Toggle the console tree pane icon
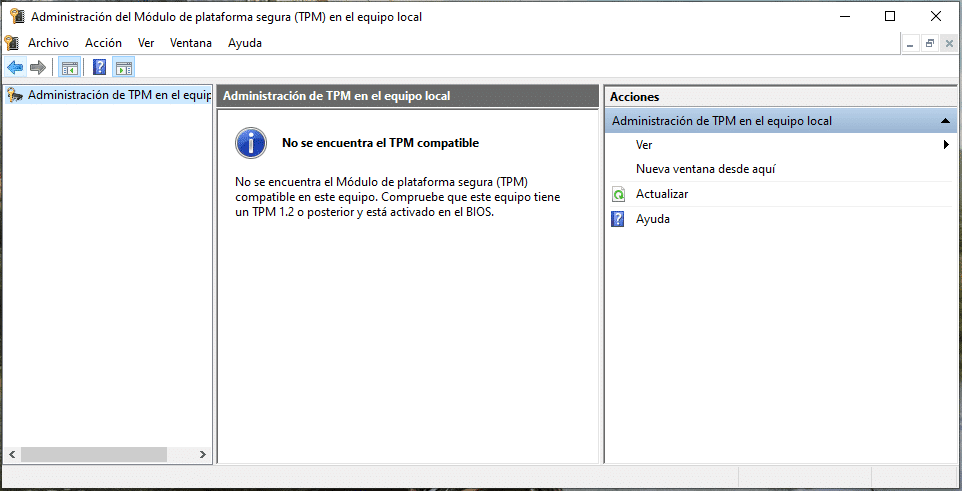 tap(69, 67)
